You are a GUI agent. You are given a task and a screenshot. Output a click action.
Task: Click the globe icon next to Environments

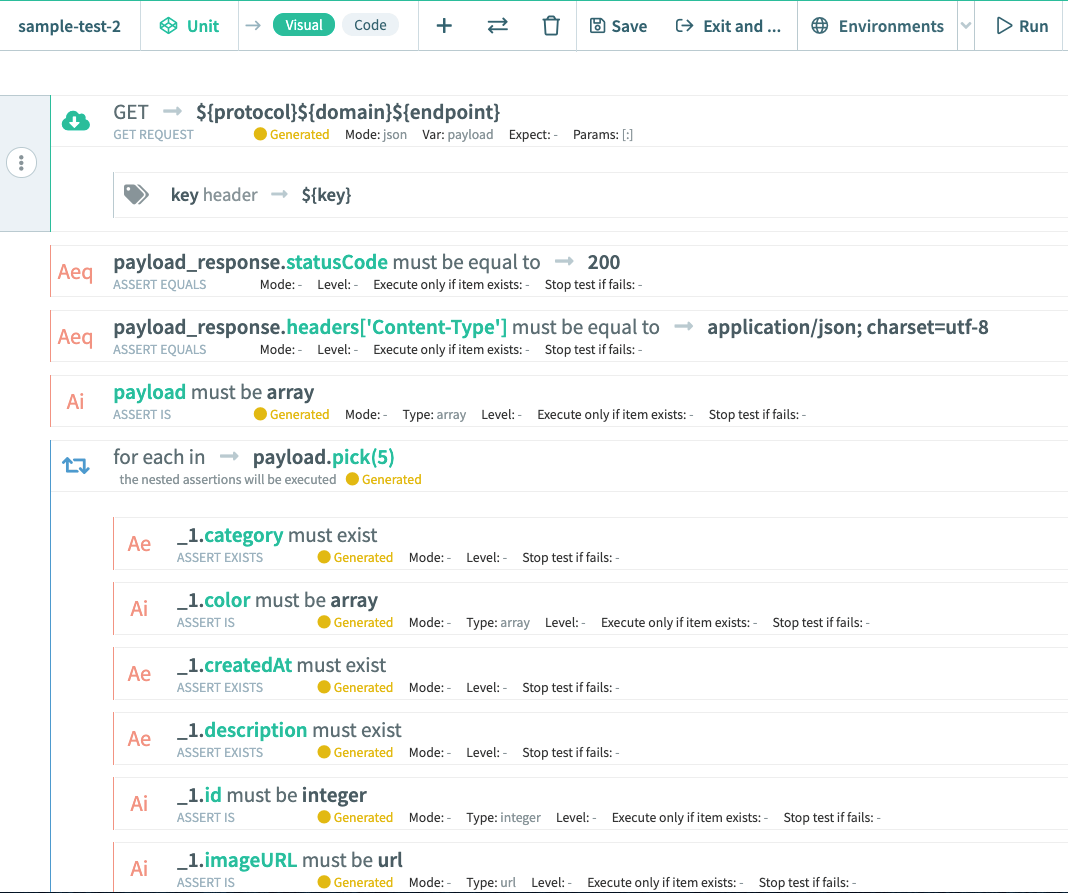tap(818, 25)
